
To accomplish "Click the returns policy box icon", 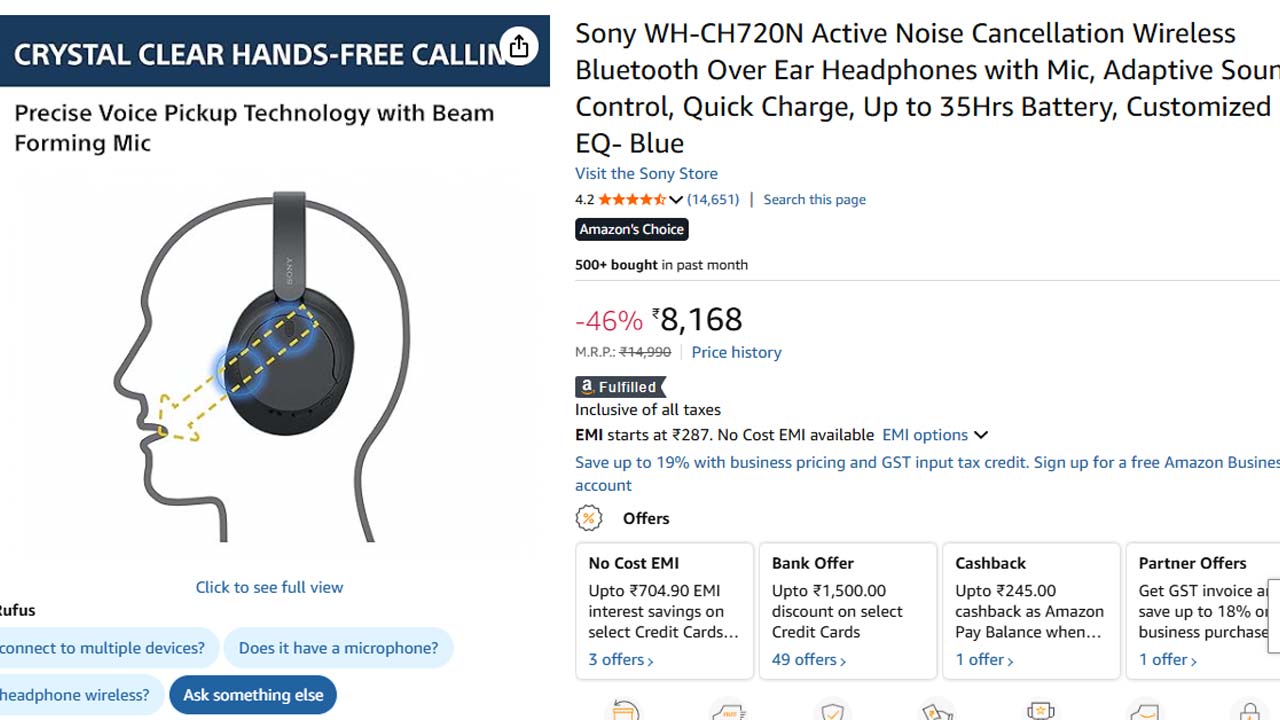I will pyautogui.click(x=625, y=711).
